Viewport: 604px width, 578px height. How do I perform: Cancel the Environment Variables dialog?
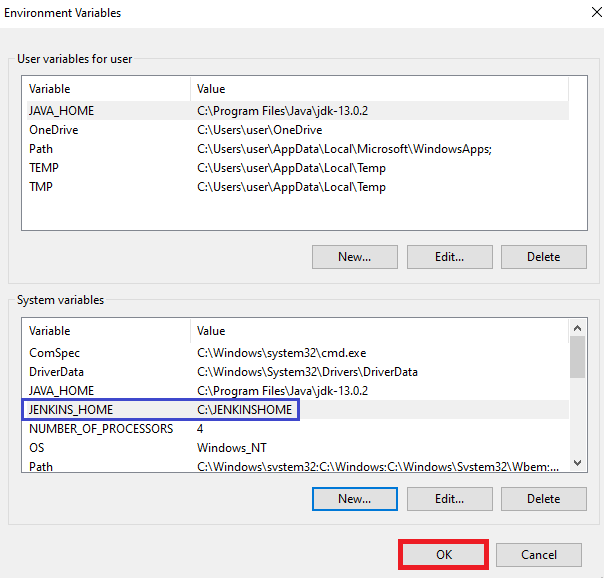click(539, 555)
